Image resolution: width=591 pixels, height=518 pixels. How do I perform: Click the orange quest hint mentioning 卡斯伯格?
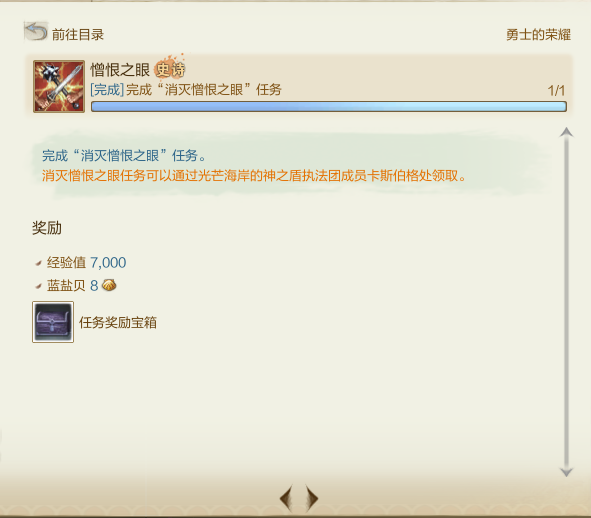coord(254,176)
